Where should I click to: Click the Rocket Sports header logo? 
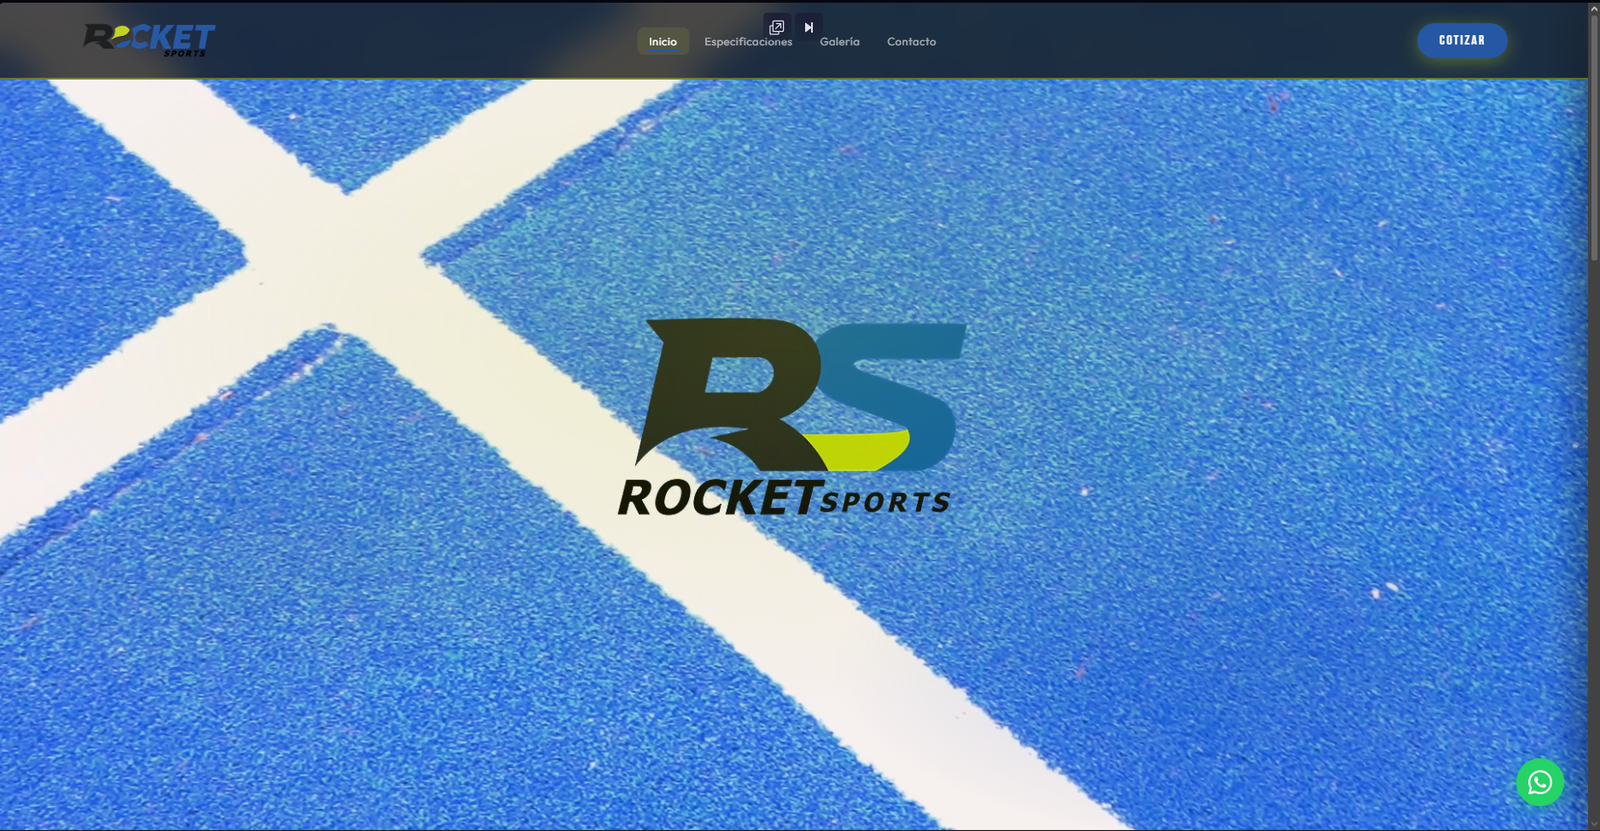click(x=150, y=40)
